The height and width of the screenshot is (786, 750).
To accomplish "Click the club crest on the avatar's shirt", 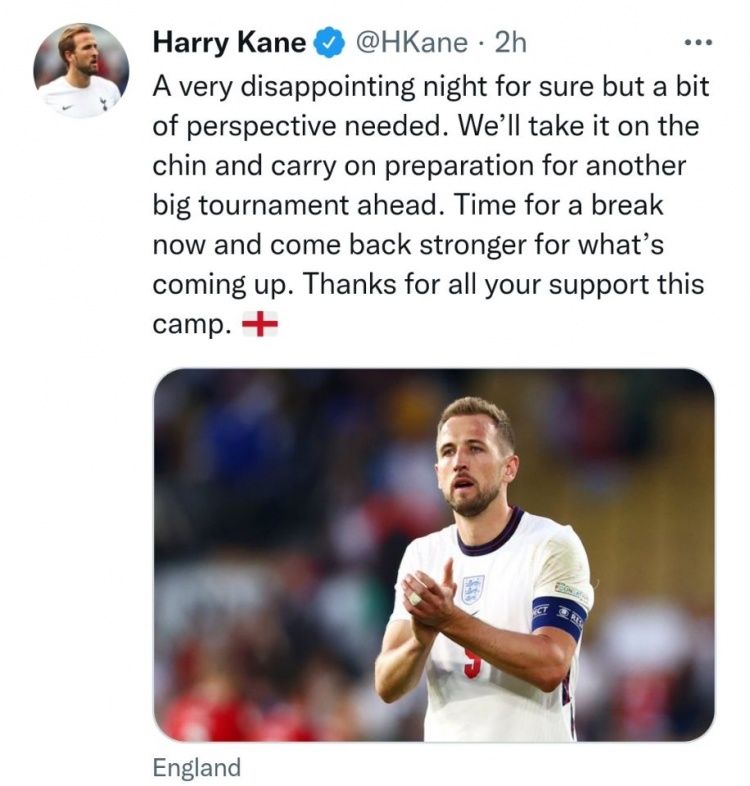I will [104, 103].
